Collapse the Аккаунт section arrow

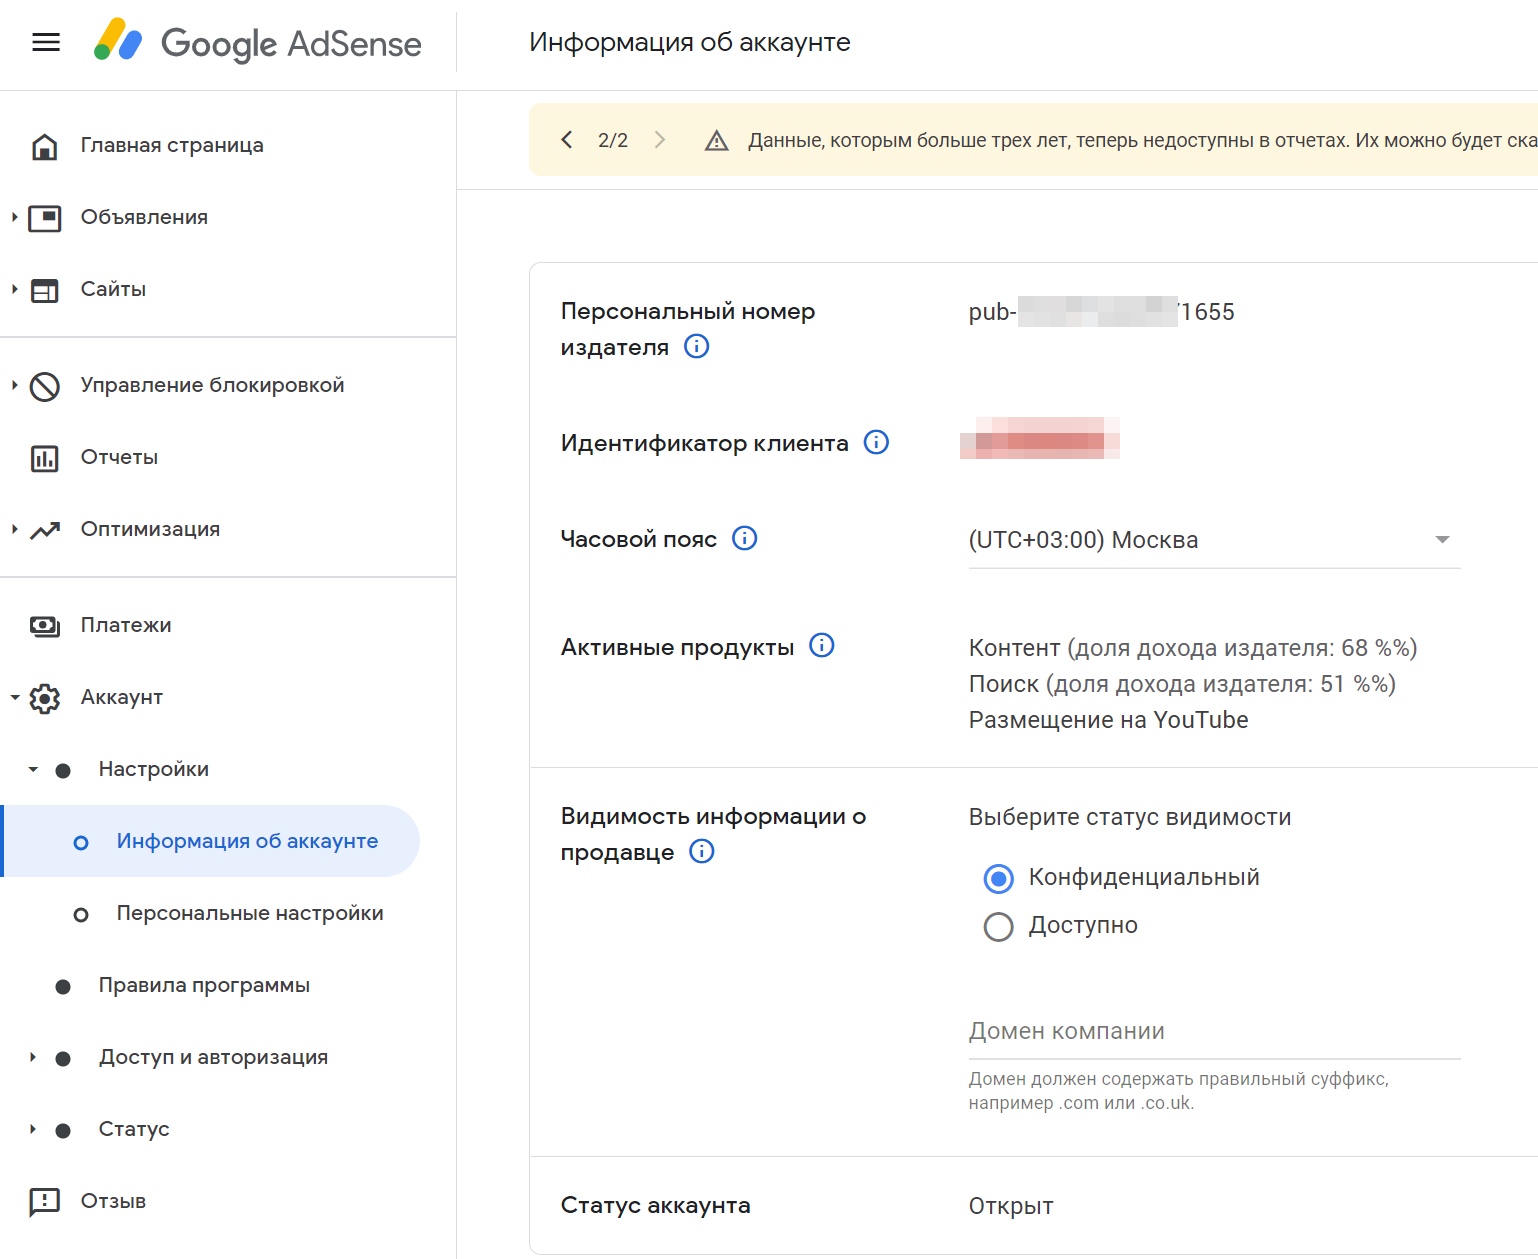point(15,697)
